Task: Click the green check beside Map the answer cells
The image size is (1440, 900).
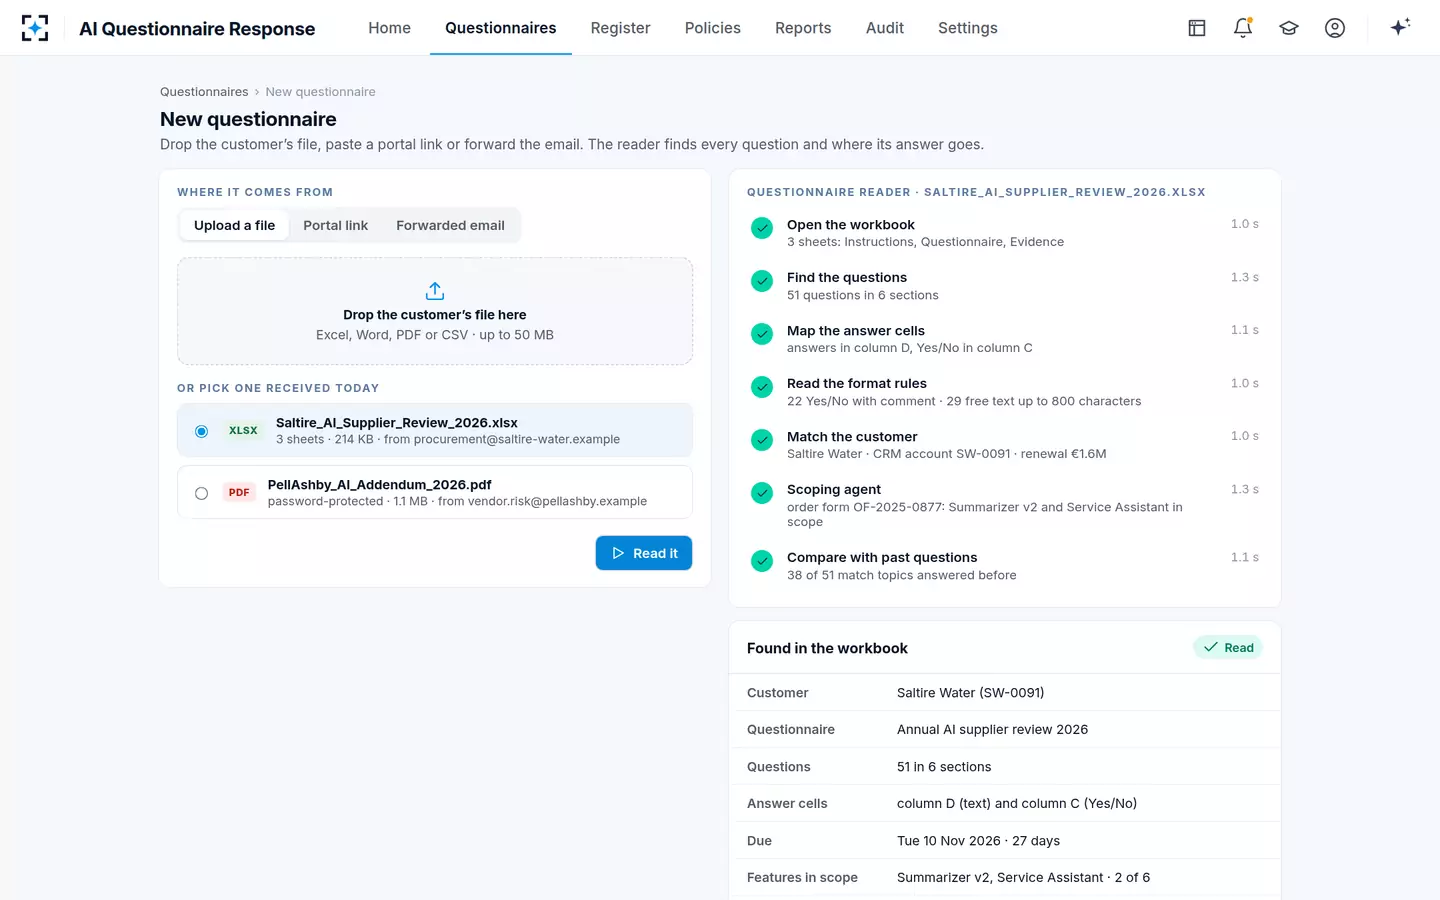Action: 762,334
